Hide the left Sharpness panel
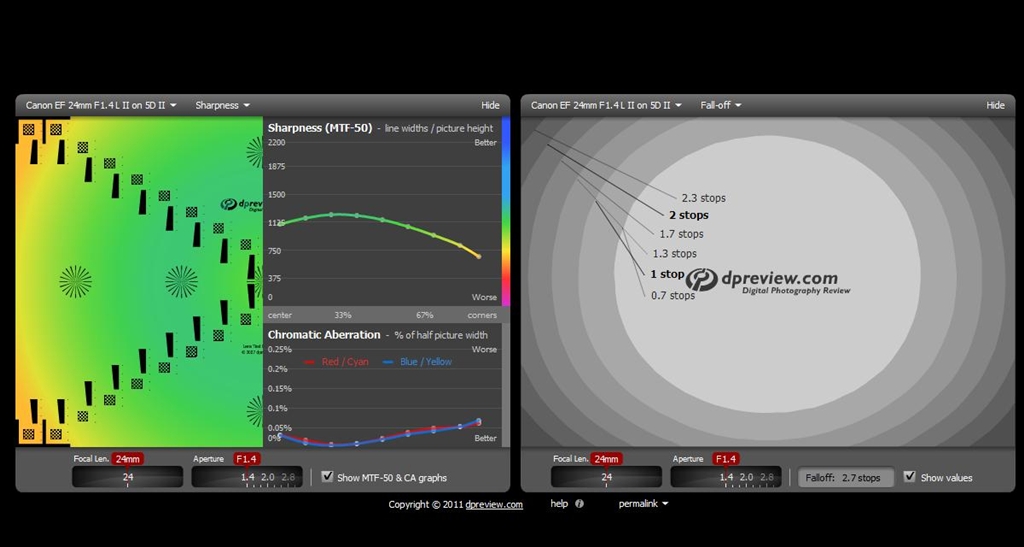 click(x=490, y=105)
